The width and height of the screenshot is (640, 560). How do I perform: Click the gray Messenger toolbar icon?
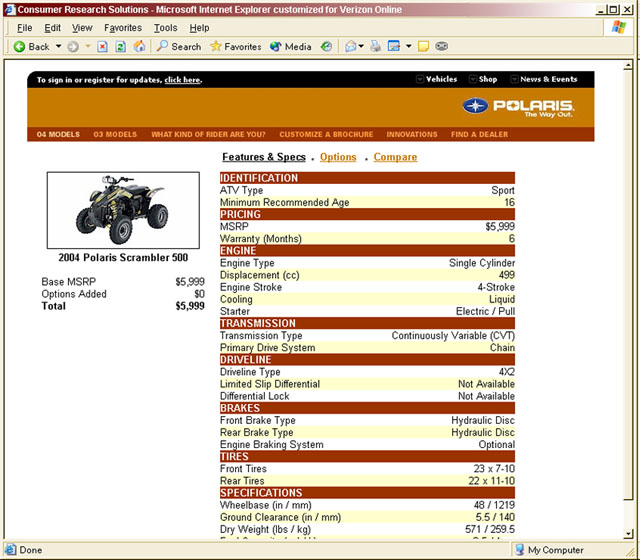pyautogui.click(x=441, y=46)
